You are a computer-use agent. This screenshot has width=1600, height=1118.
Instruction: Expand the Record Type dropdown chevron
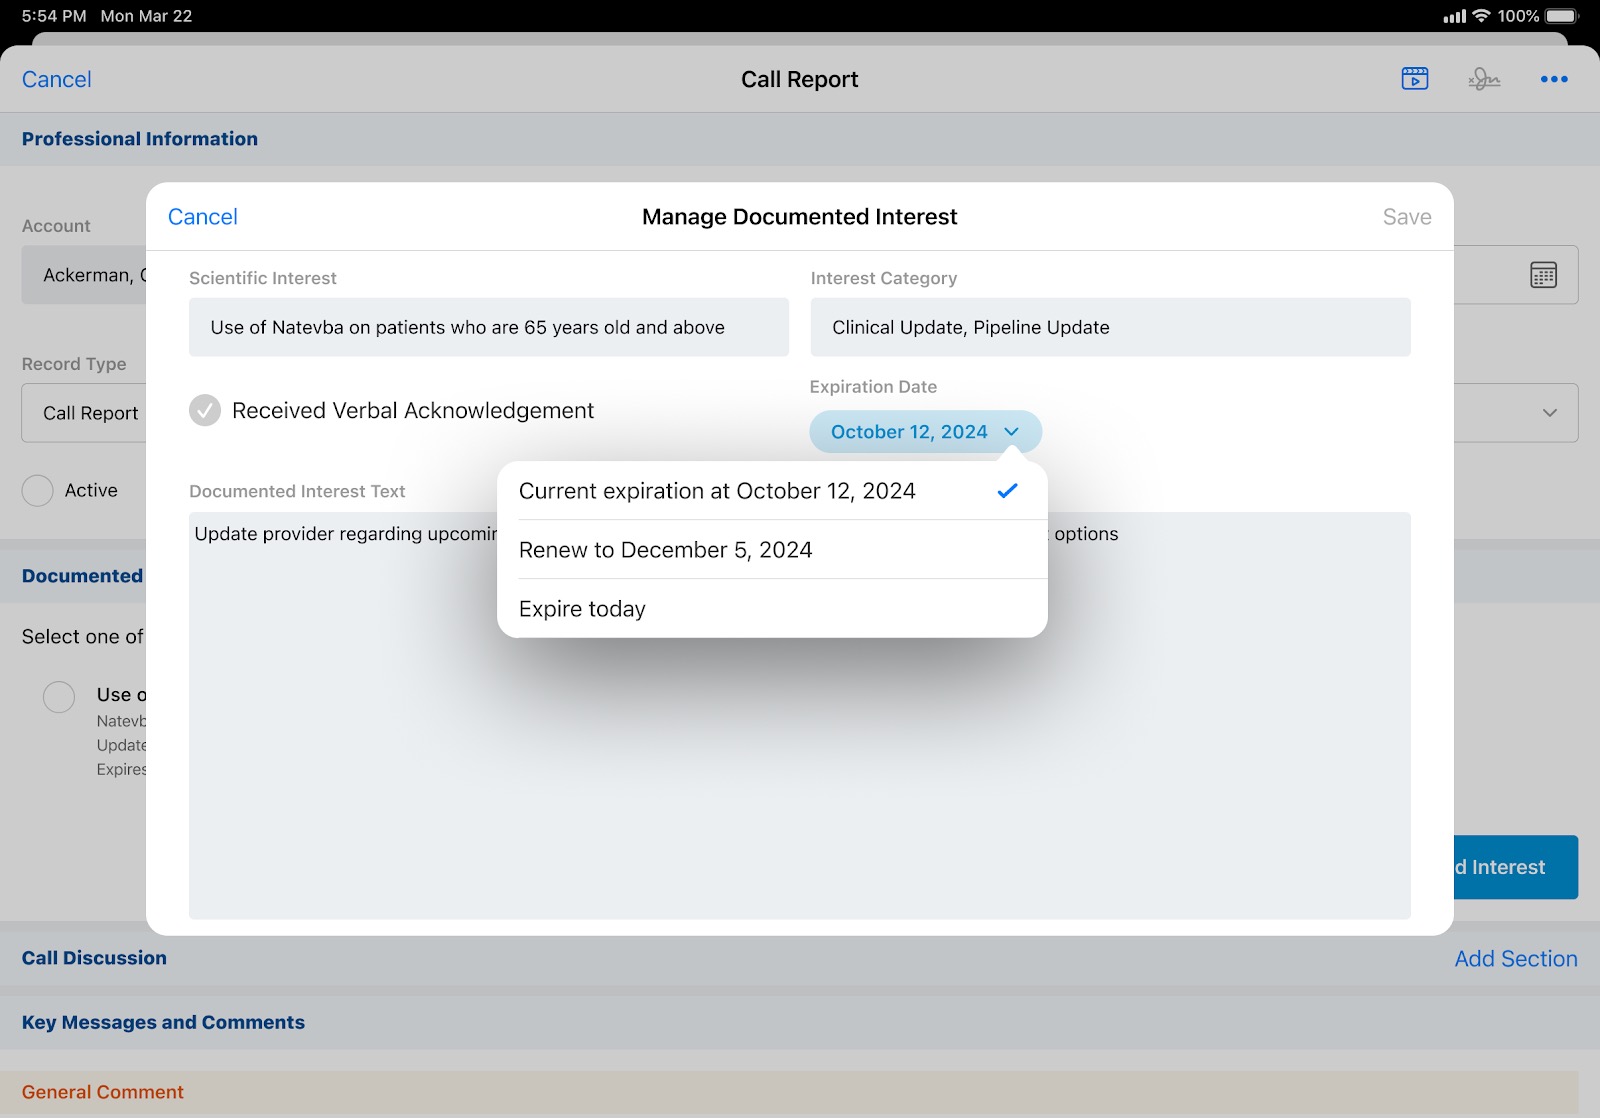(1549, 413)
